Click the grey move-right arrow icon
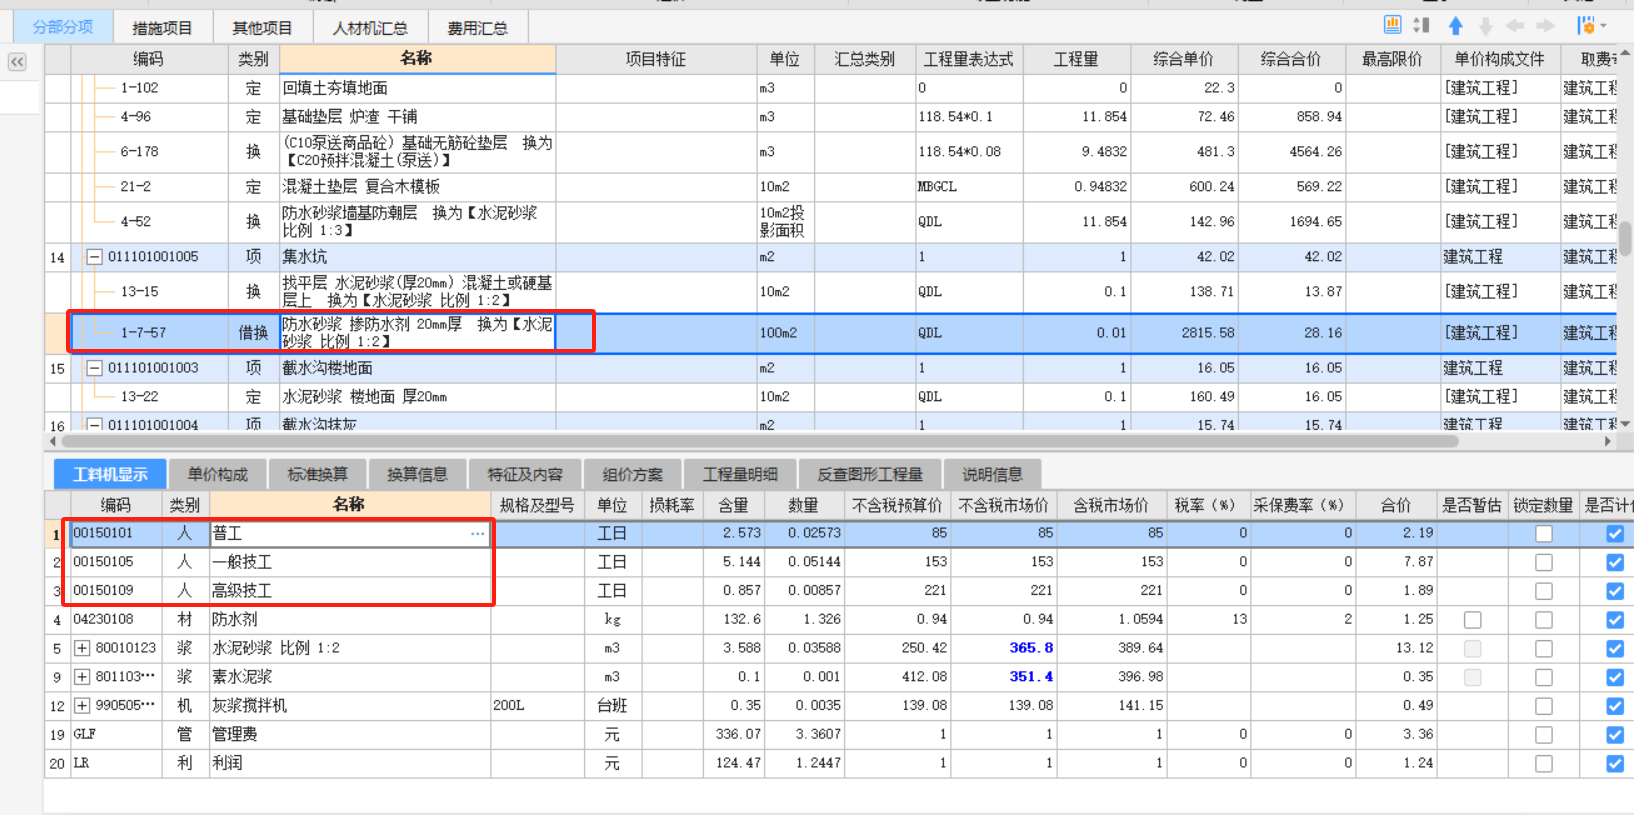The width and height of the screenshot is (1634, 815). pos(1546,26)
